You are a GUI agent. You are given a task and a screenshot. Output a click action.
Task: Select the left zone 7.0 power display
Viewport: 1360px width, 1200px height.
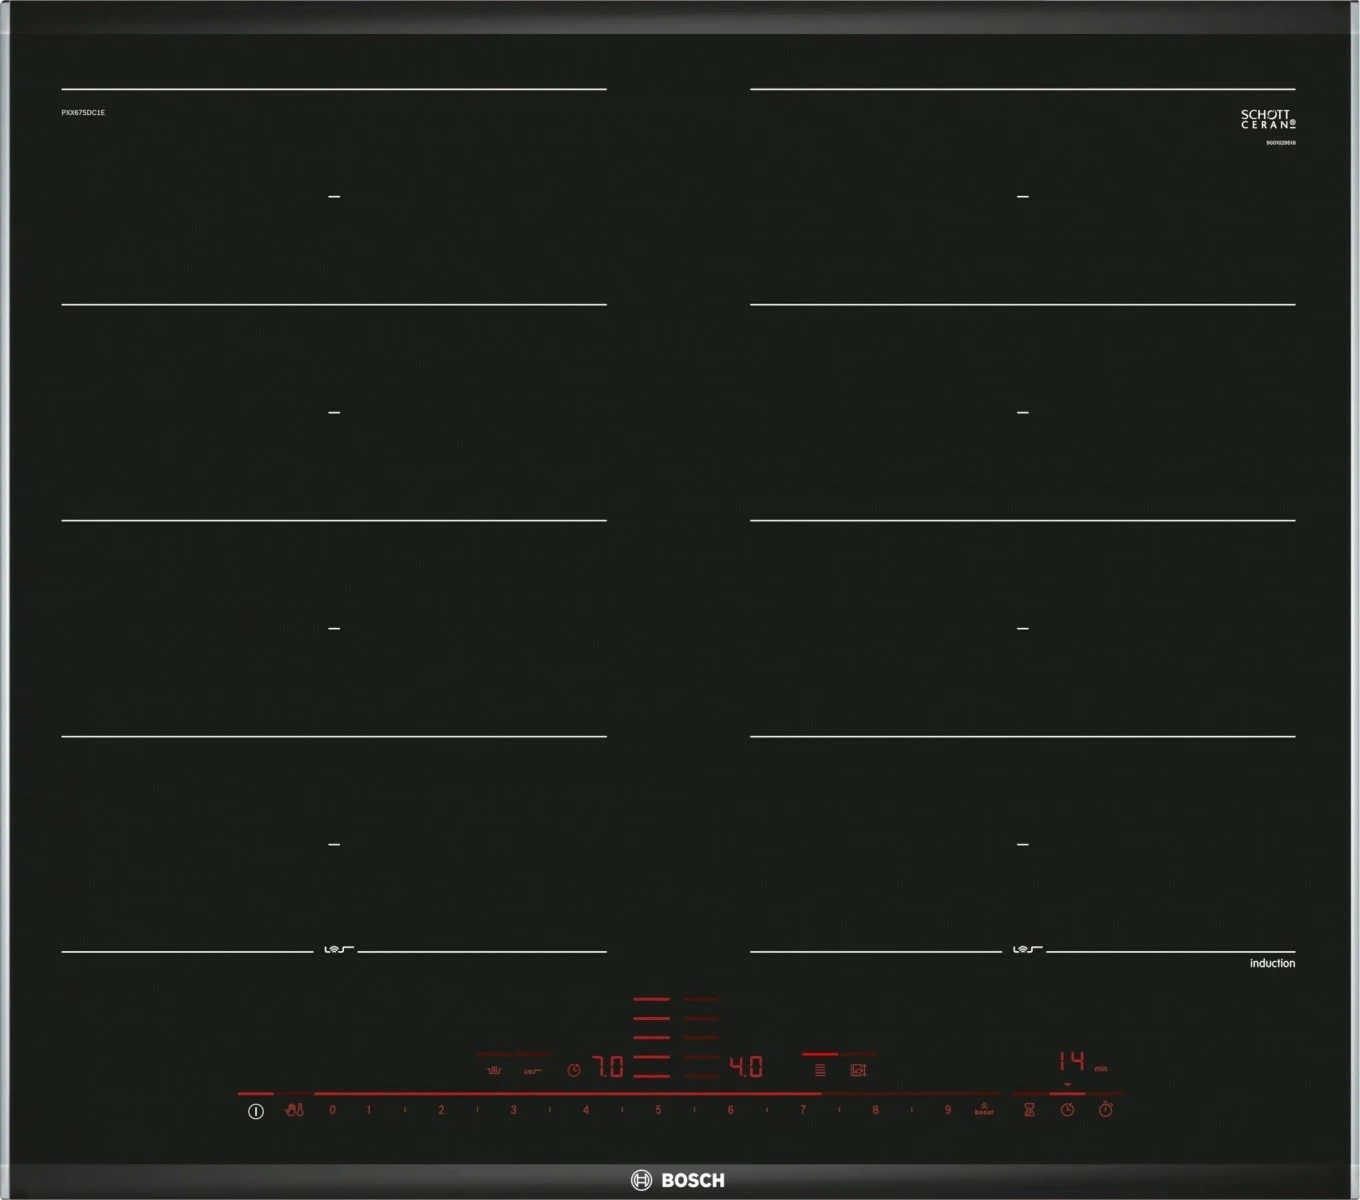(x=610, y=1067)
